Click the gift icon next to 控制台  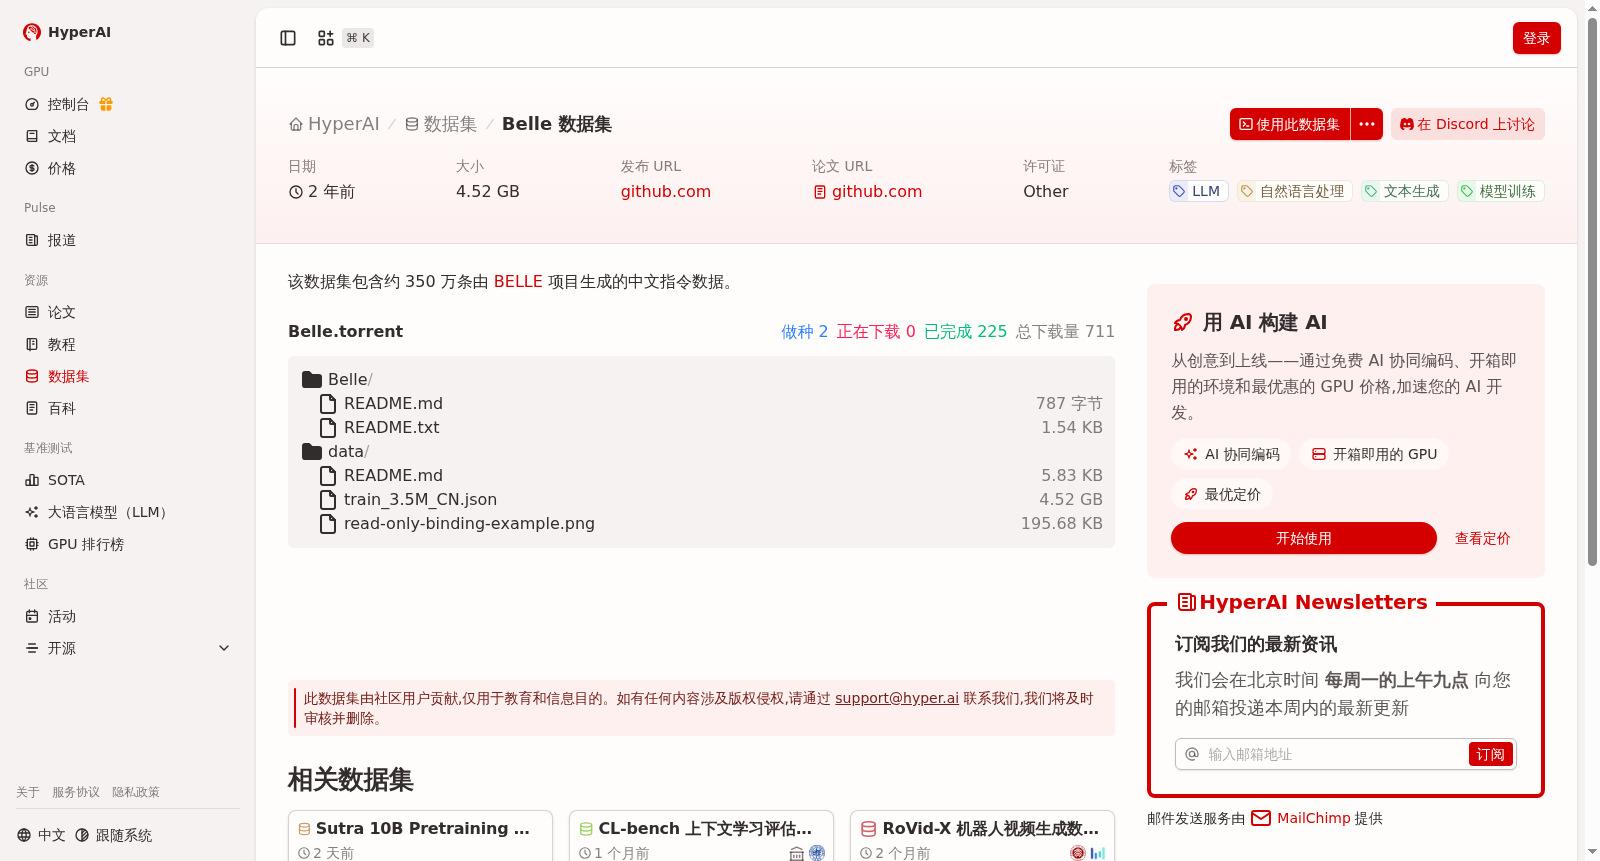(x=106, y=104)
